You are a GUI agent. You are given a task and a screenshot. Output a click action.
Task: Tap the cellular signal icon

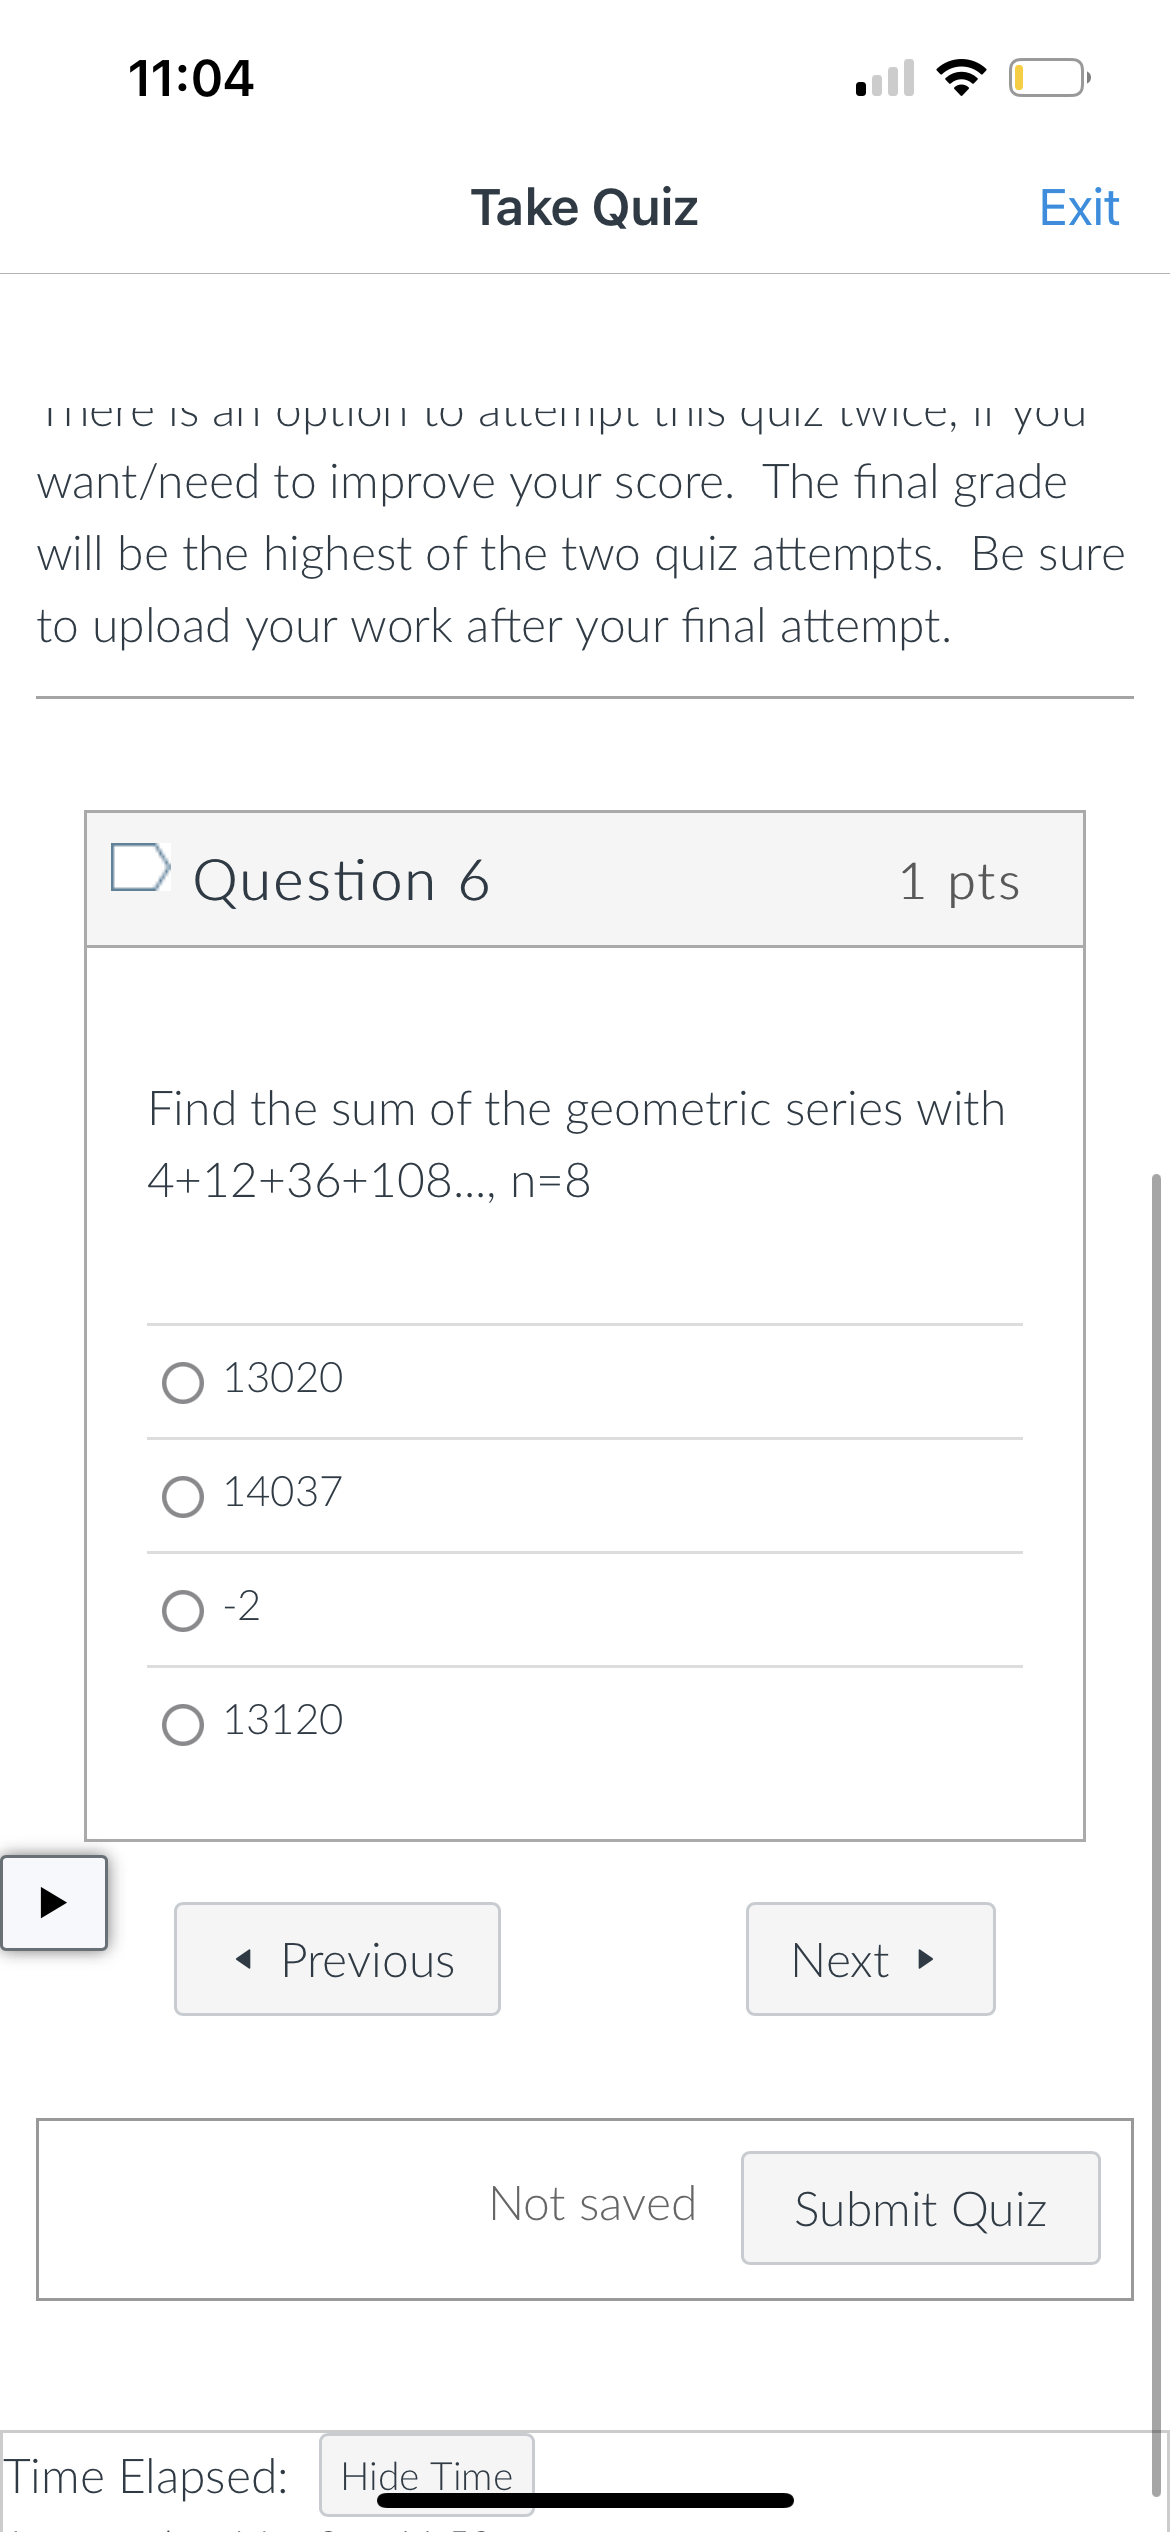tap(884, 78)
